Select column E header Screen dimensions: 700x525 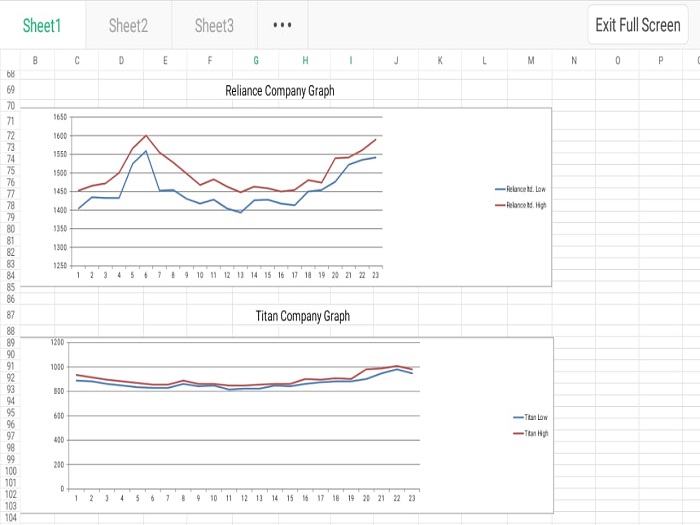[165, 60]
